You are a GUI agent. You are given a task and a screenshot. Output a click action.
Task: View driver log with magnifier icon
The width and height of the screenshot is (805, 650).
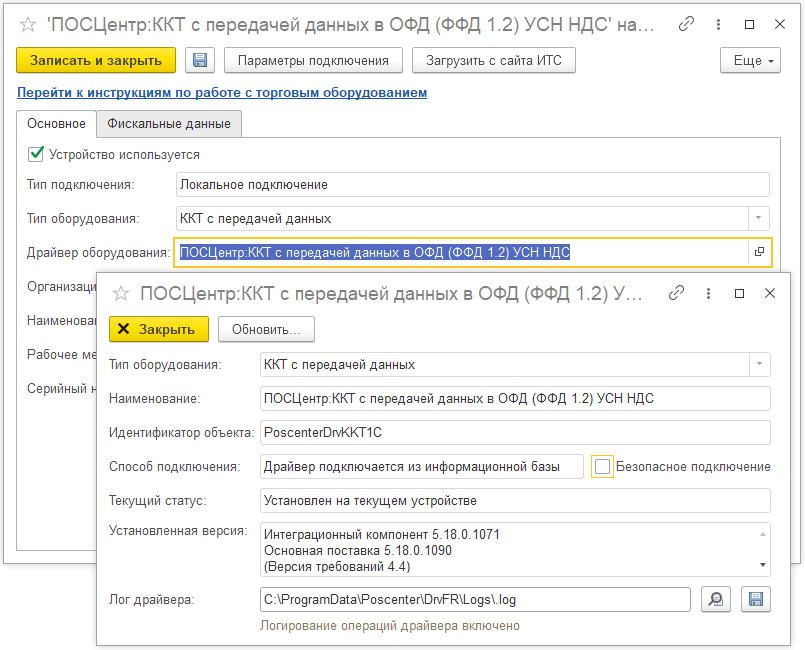point(716,599)
